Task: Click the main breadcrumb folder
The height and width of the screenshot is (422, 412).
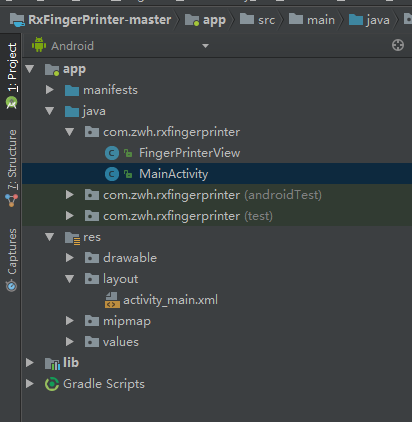Action: tap(312, 20)
